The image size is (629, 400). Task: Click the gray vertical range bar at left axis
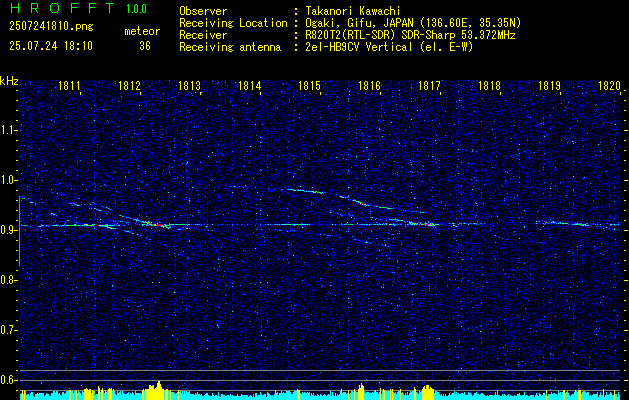click(19, 231)
